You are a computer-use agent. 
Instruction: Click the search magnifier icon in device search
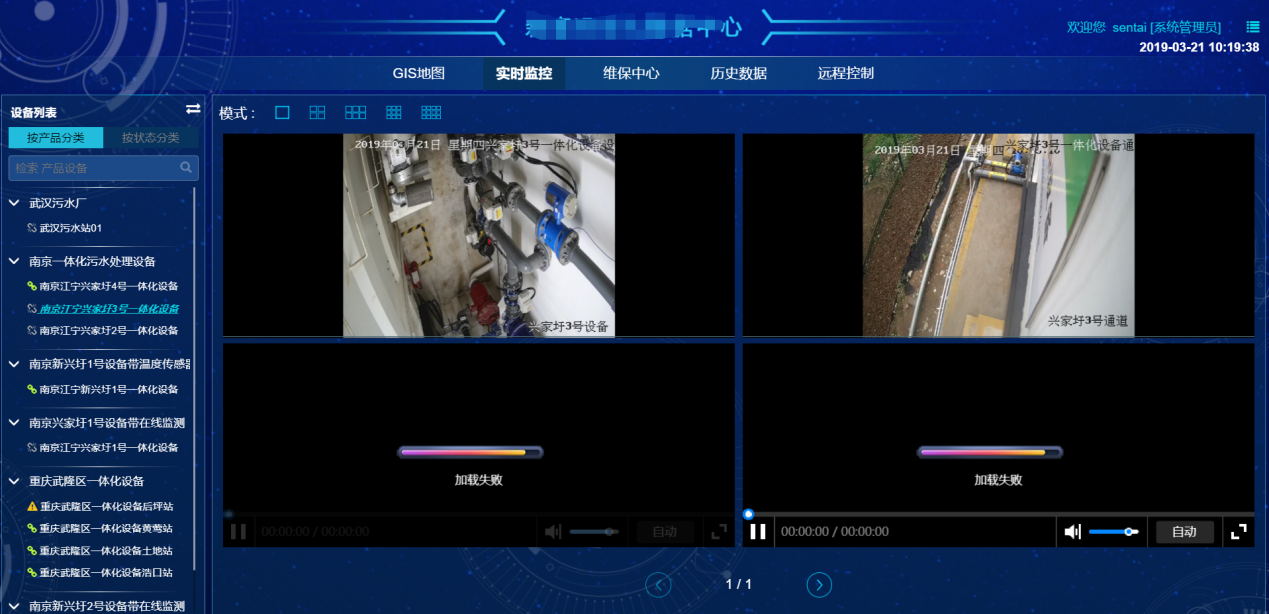[186, 168]
